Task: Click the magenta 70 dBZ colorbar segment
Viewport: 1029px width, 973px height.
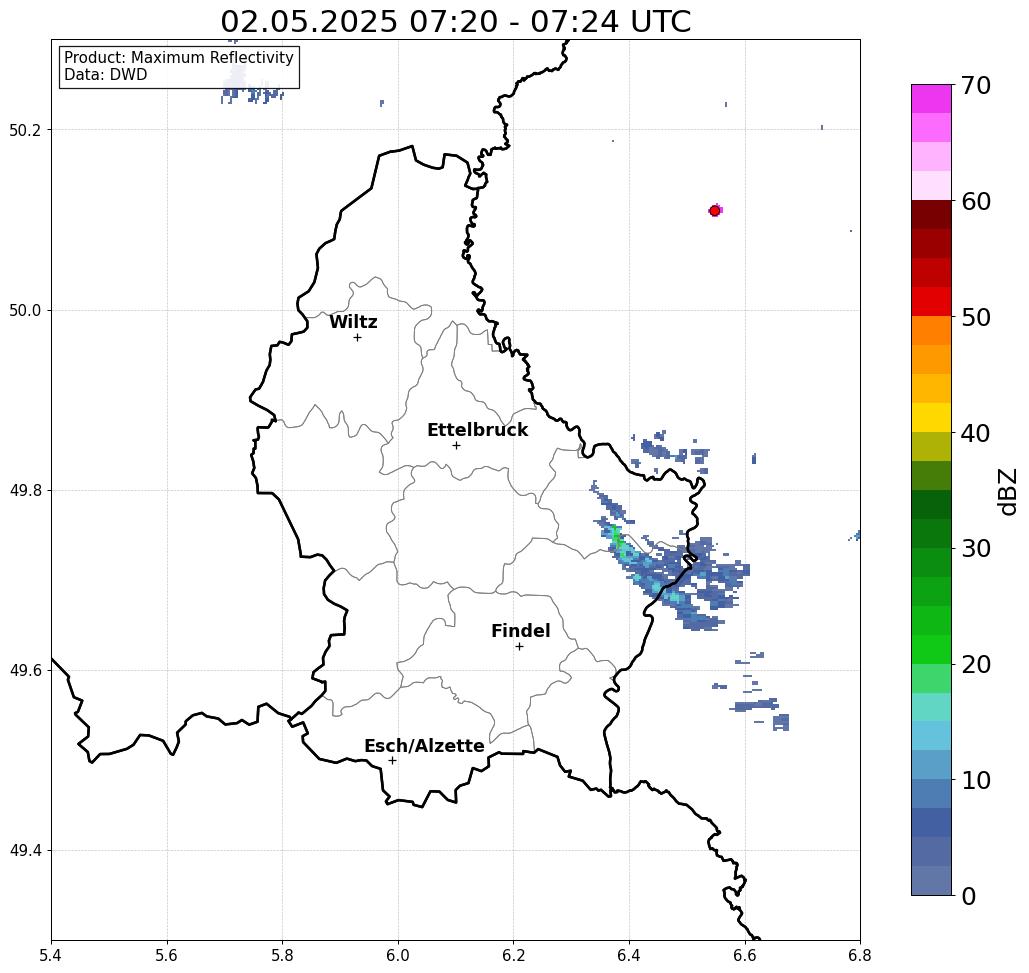Action: (x=931, y=99)
